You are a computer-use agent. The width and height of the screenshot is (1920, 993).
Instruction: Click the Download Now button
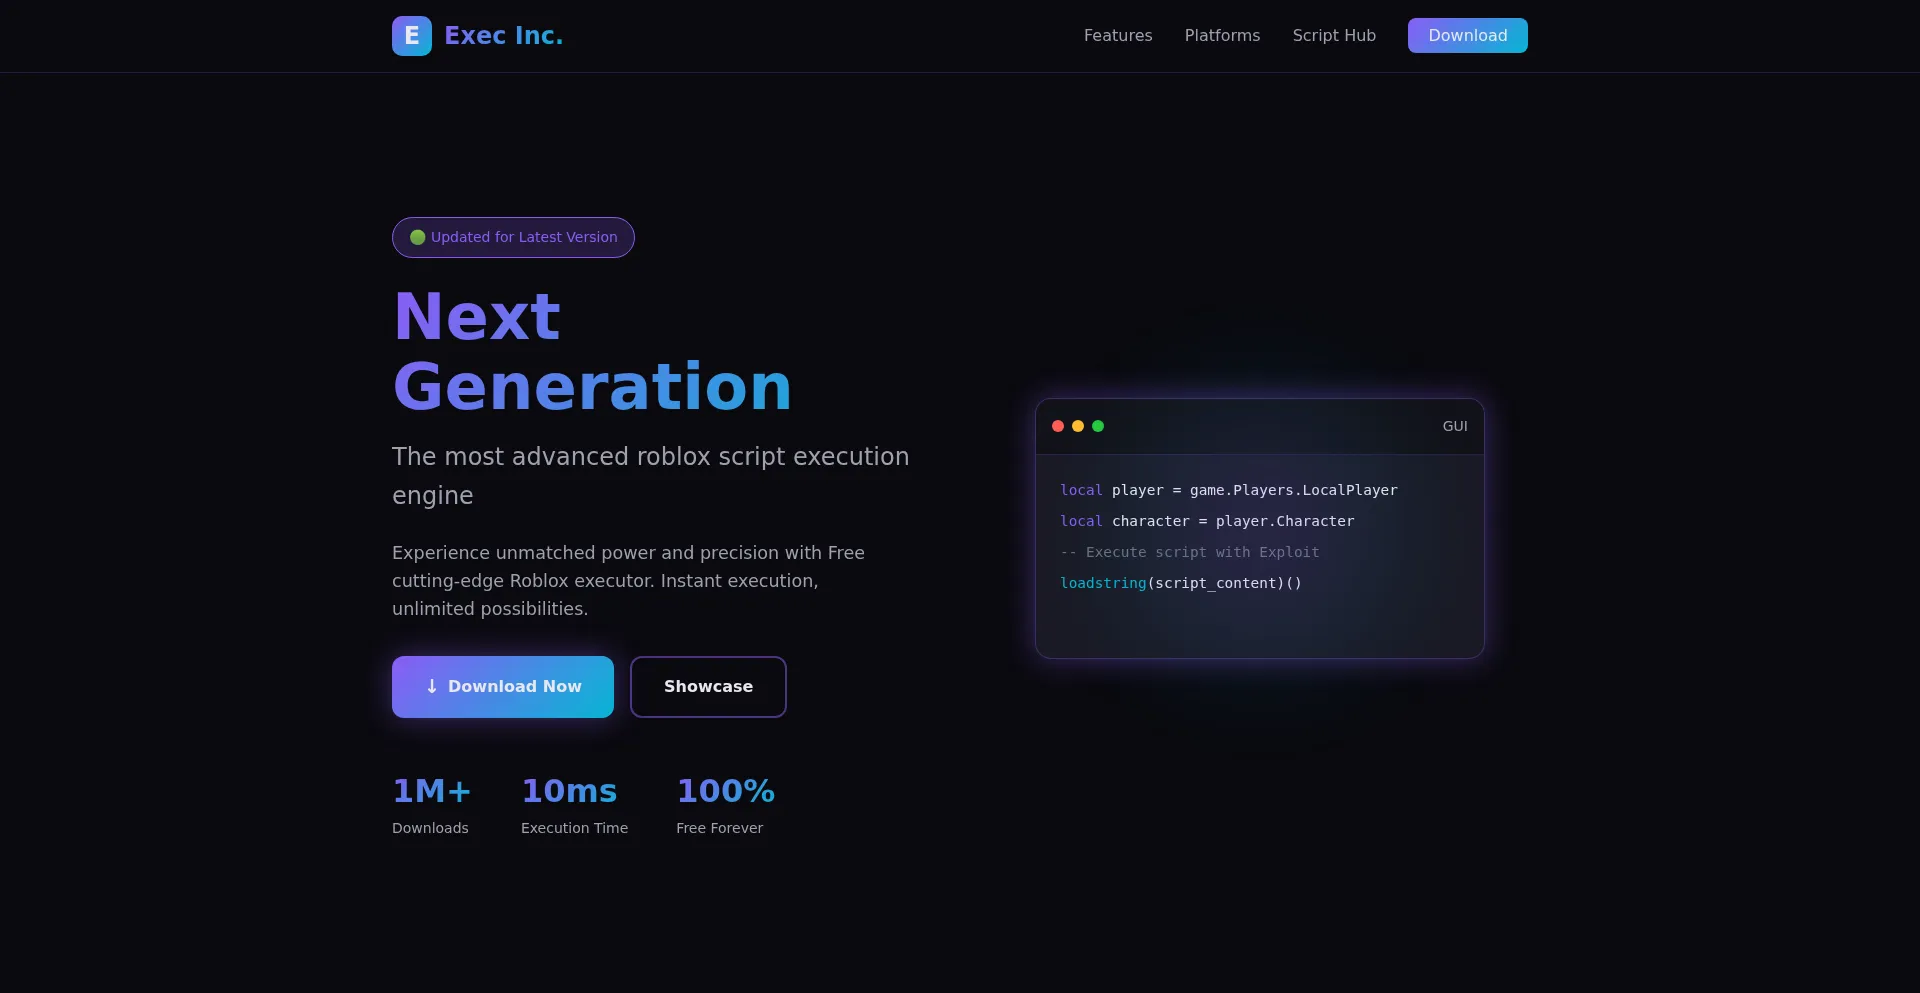pos(503,687)
